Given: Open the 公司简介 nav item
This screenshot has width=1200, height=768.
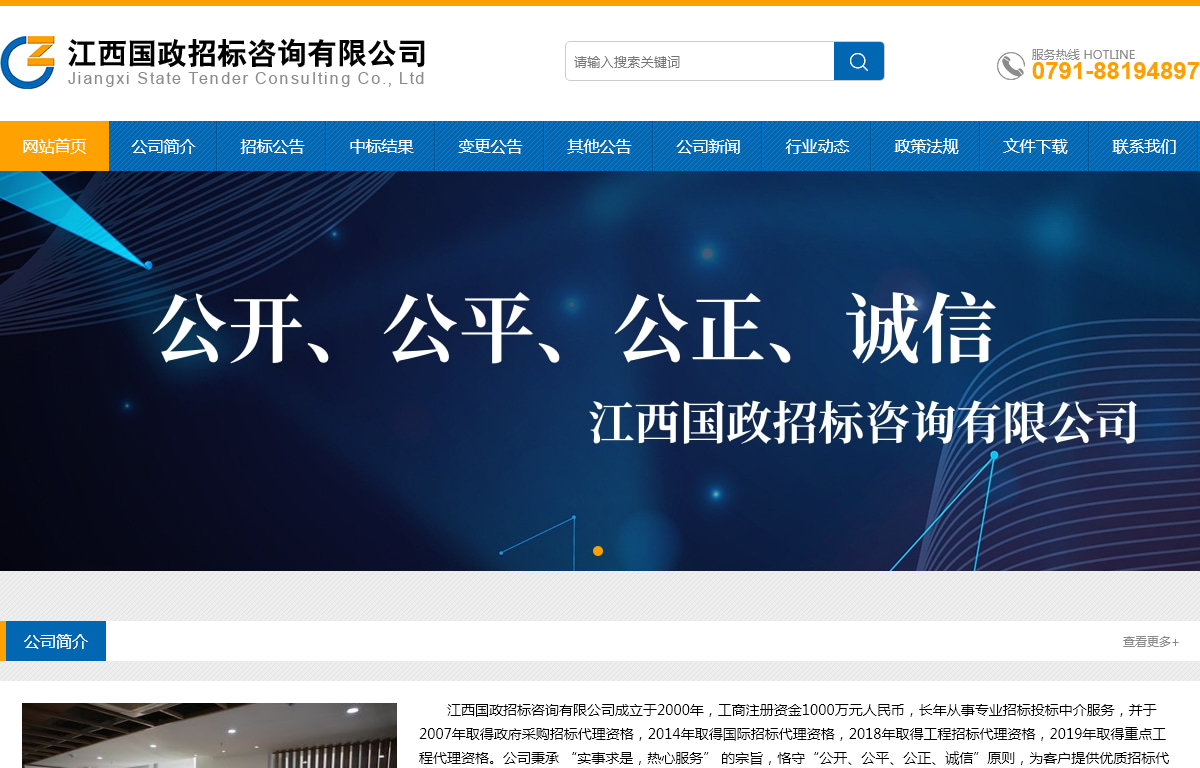Looking at the screenshot, I should click(163, 146).
